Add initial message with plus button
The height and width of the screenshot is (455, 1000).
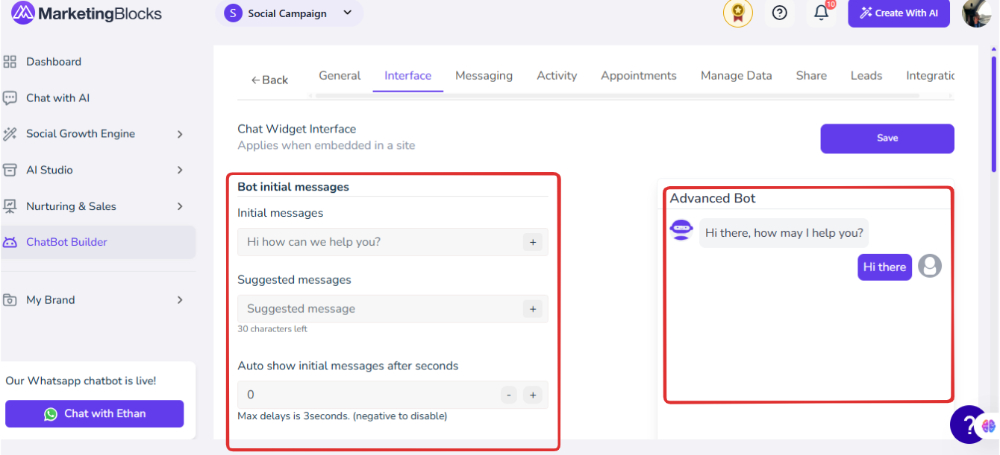532,242
